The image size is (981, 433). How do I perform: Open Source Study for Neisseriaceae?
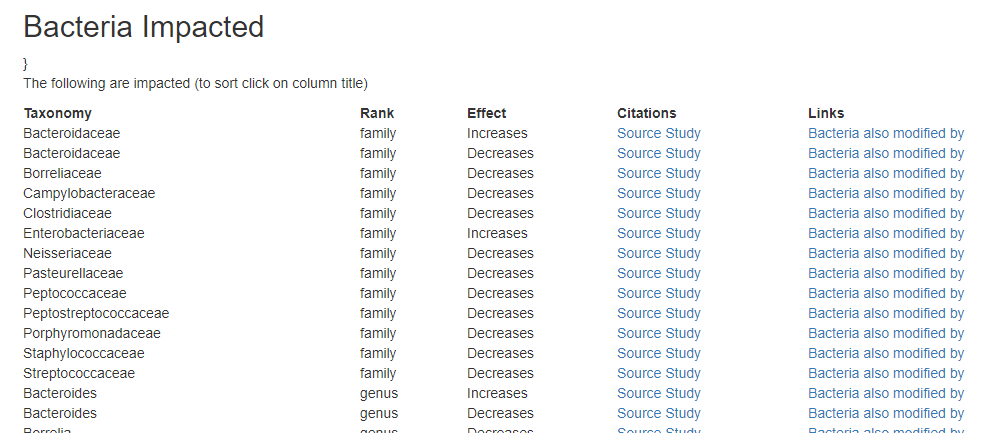(x=658, y=253)
